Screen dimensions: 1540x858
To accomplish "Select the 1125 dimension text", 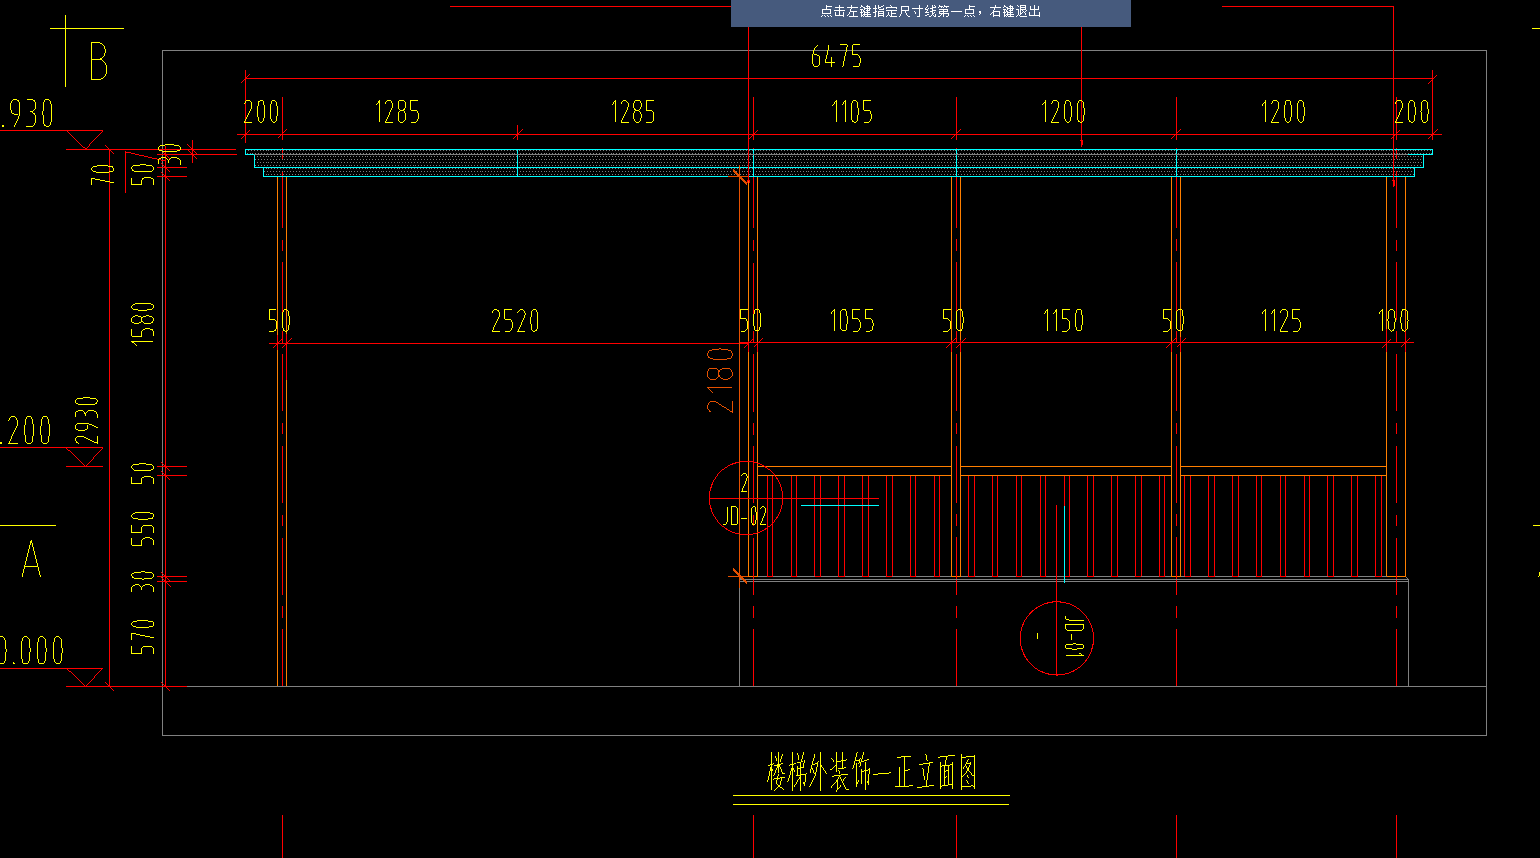I will click(1281, 321).
